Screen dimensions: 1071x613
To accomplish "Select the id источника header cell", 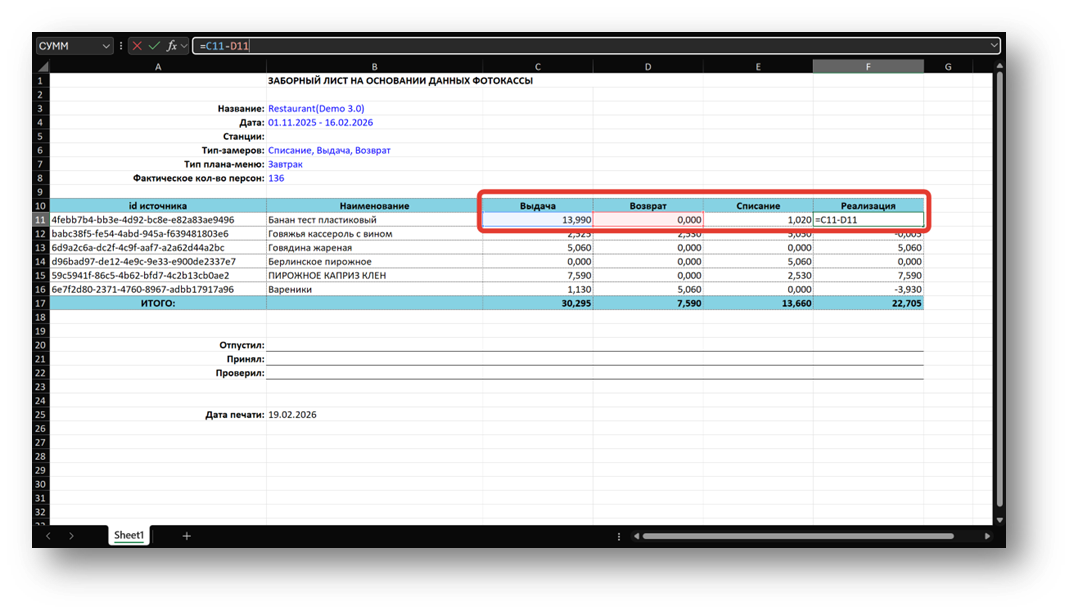I will (x=158, y=206).
